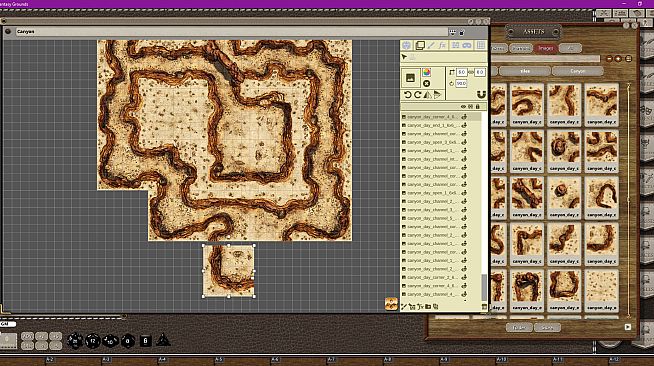
Task: Flip the selected layer vertically
Action: (437, 95)
